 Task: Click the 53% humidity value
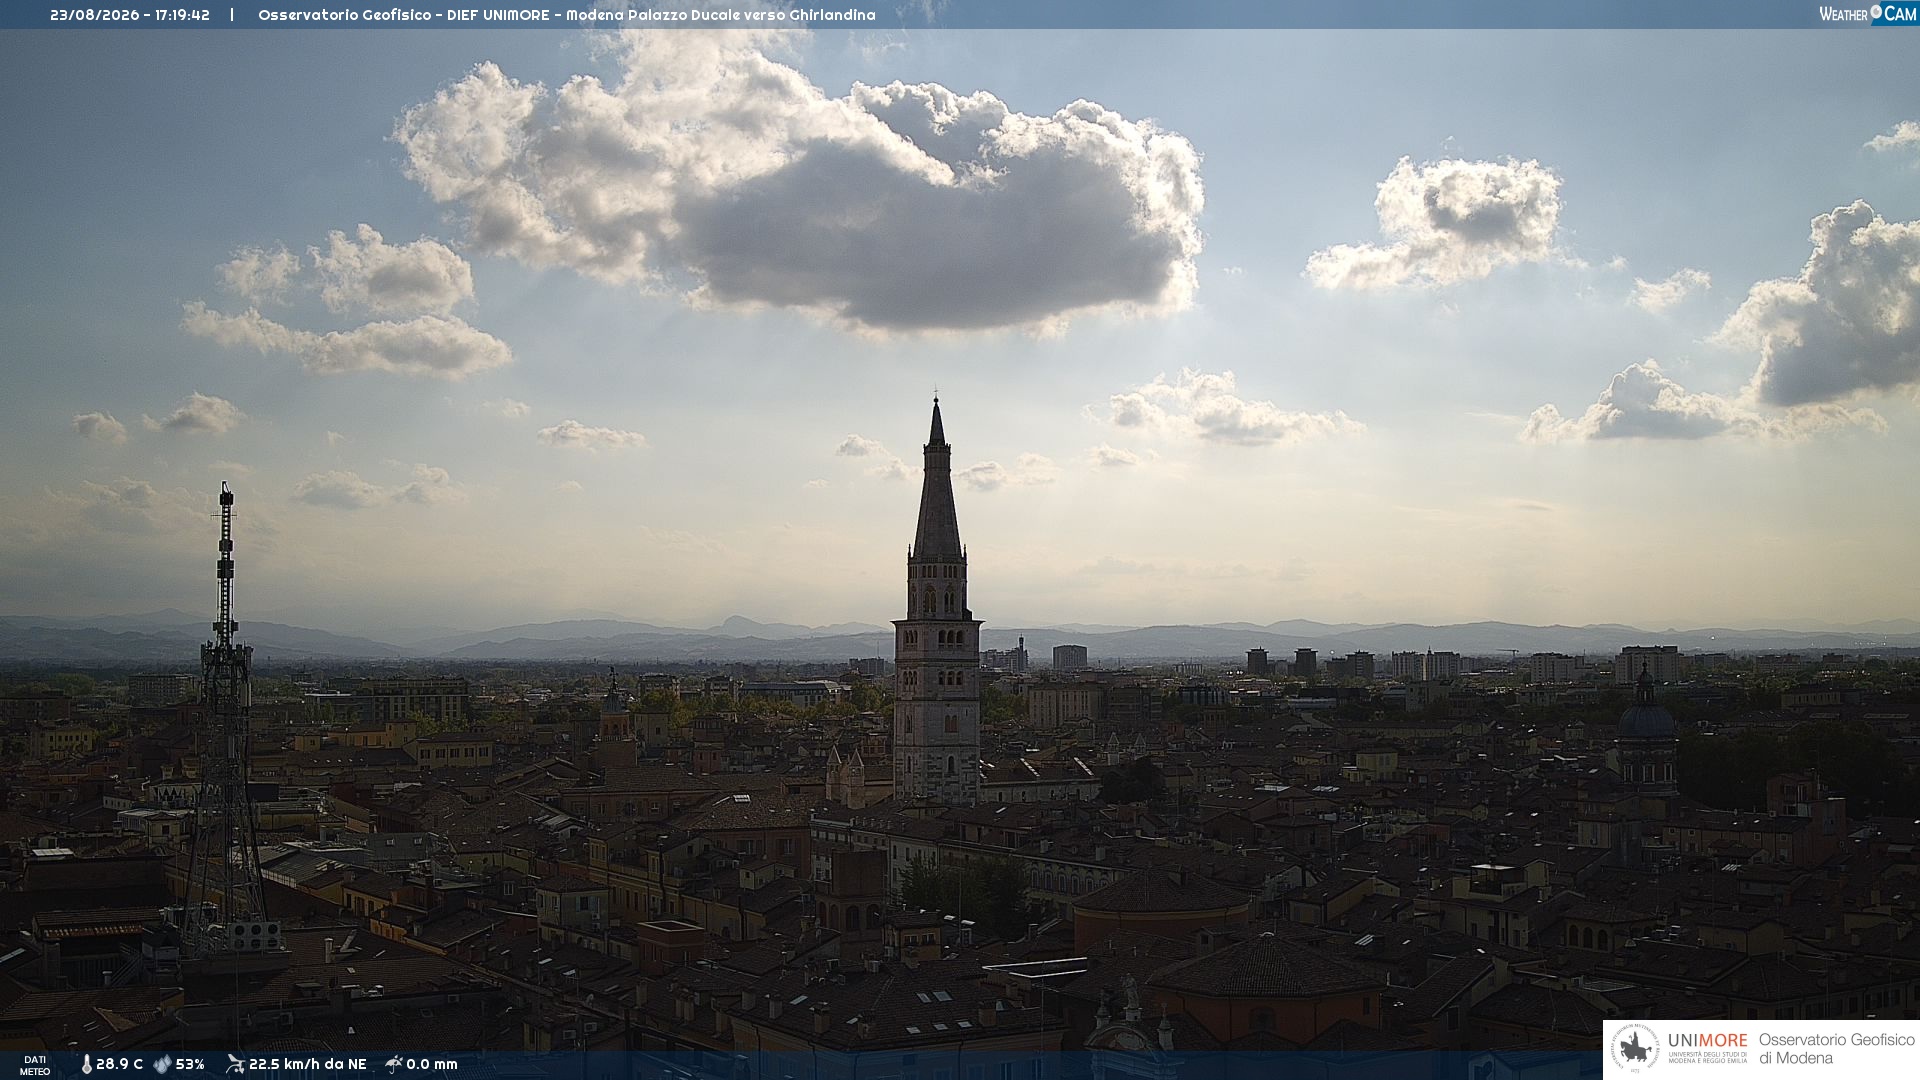190,1065
